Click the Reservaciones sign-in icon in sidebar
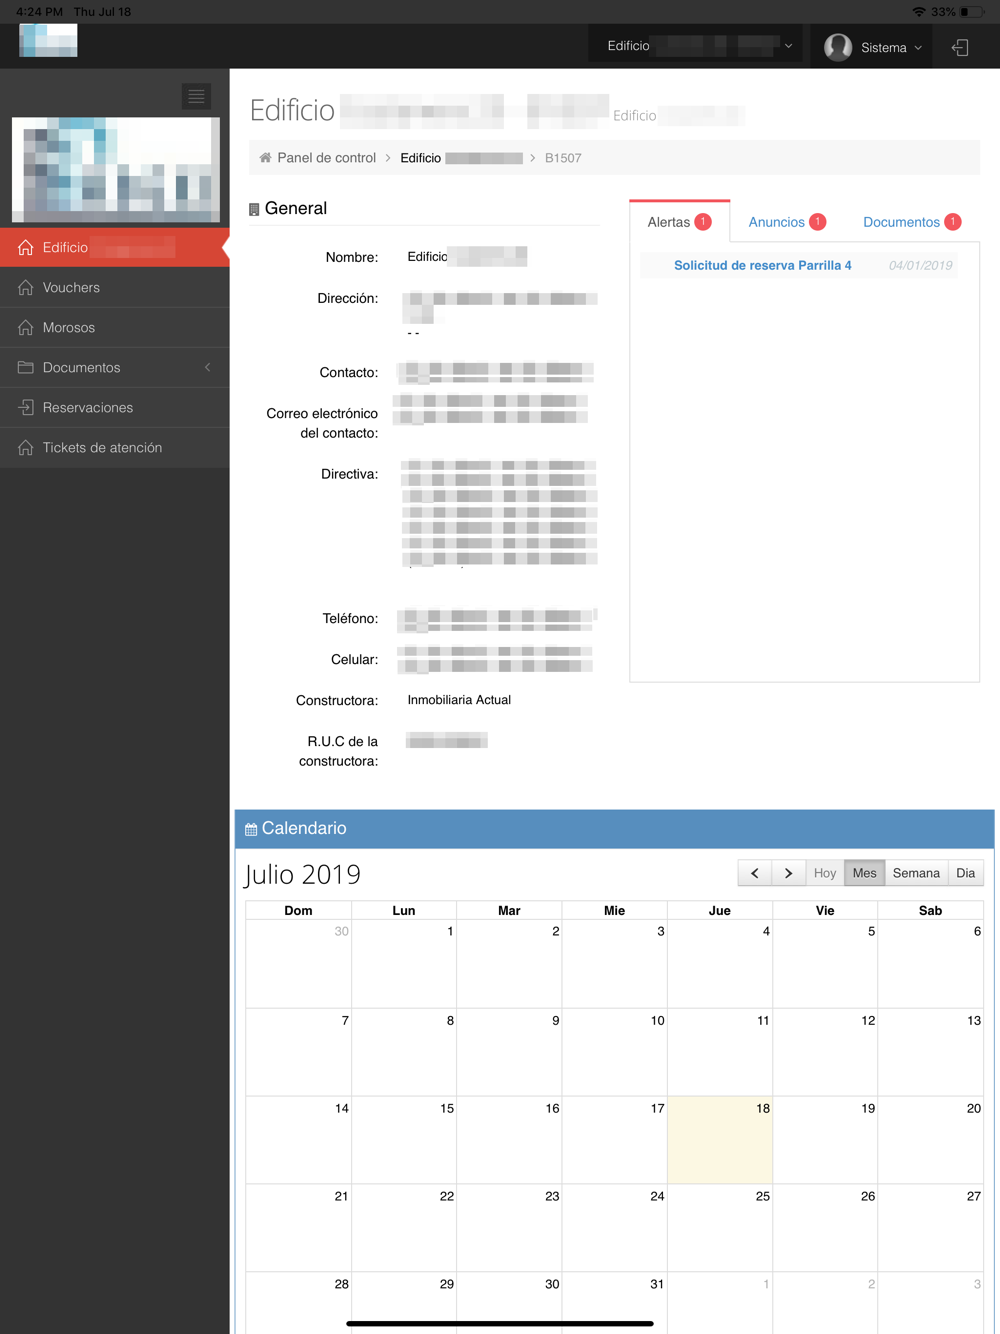The height and width of the screenshot is (1334, 1000). [x=26, y=407]
